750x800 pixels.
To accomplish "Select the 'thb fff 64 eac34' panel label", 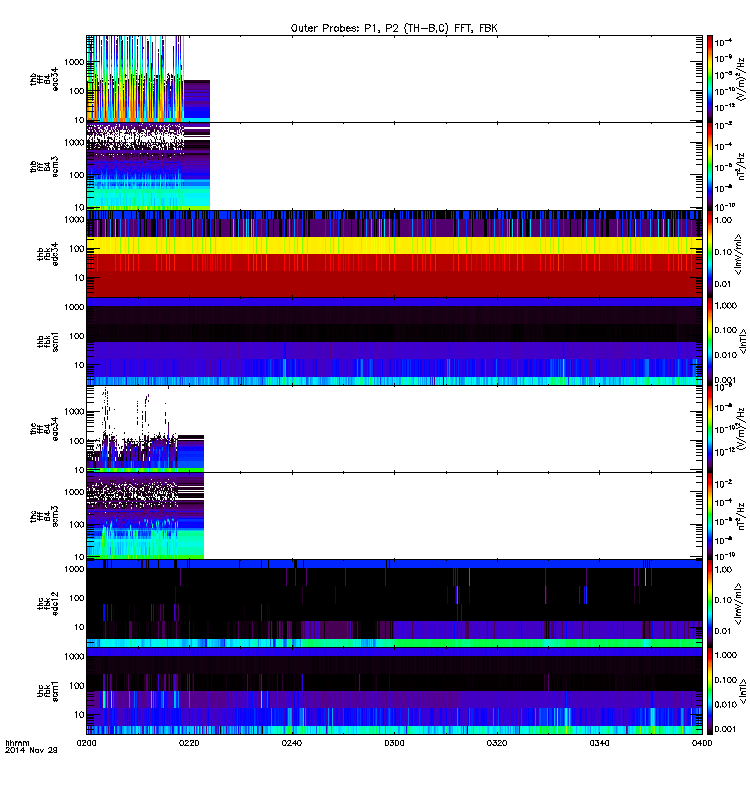I will 44,79.
